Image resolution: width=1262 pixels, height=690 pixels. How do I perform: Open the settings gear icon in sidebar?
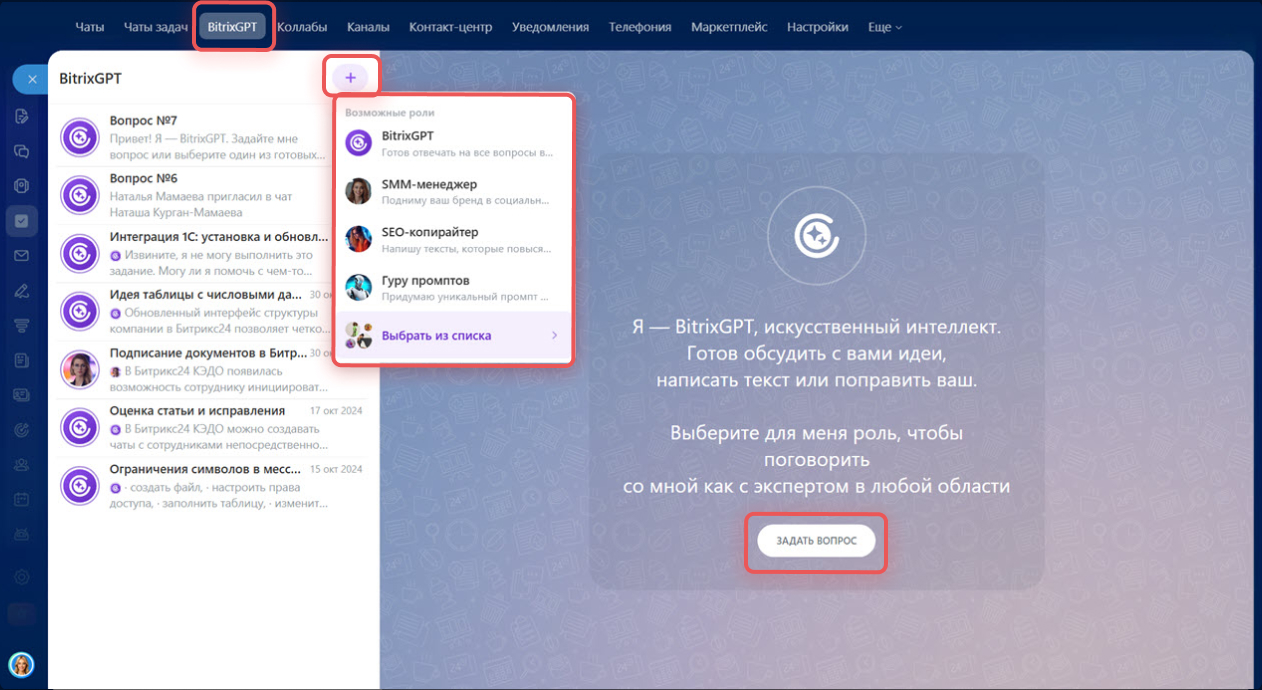pyautogui.click(x=22, y=577)
